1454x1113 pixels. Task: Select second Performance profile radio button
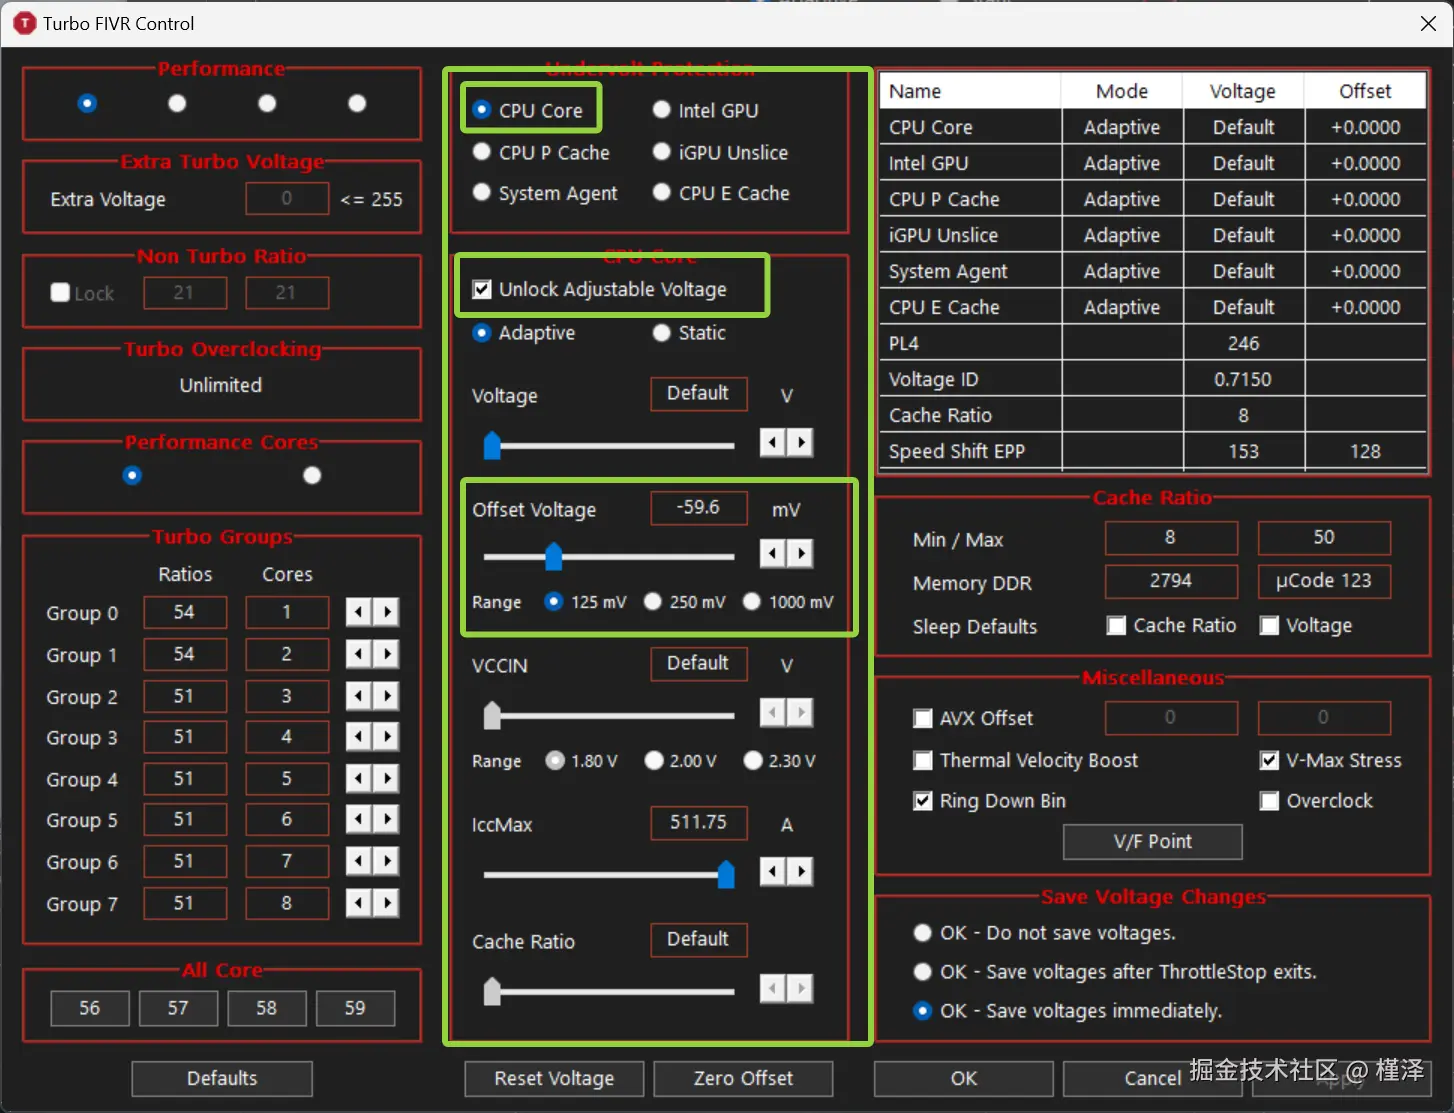tap(177, 103)
